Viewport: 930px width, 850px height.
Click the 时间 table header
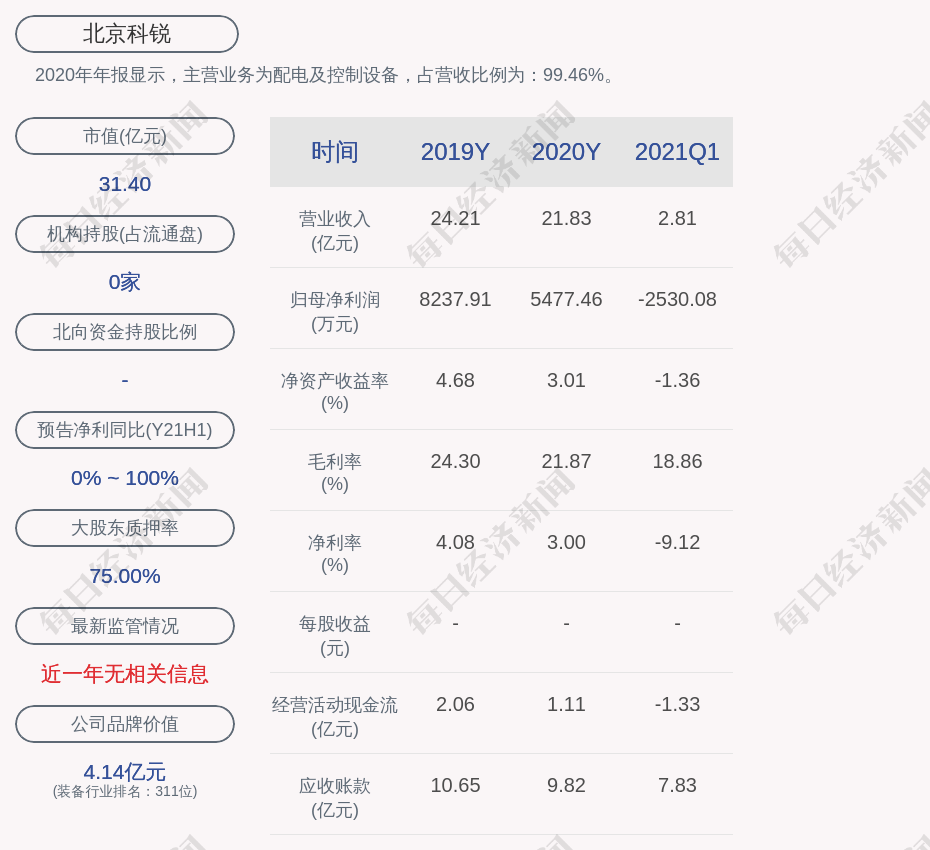pos(335,152)
